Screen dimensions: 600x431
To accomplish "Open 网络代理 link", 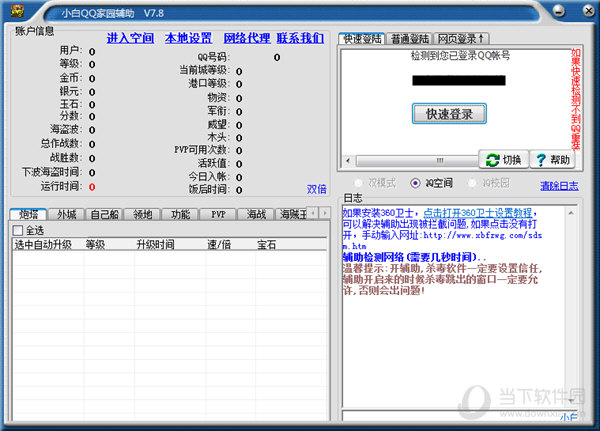I will (247, 38).
